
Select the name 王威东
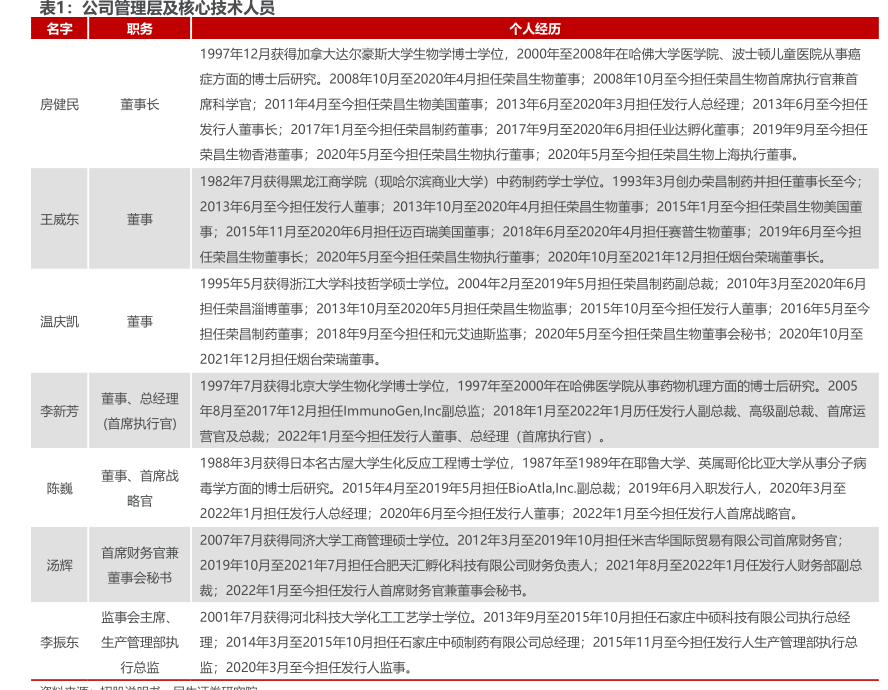pos(59,219)
